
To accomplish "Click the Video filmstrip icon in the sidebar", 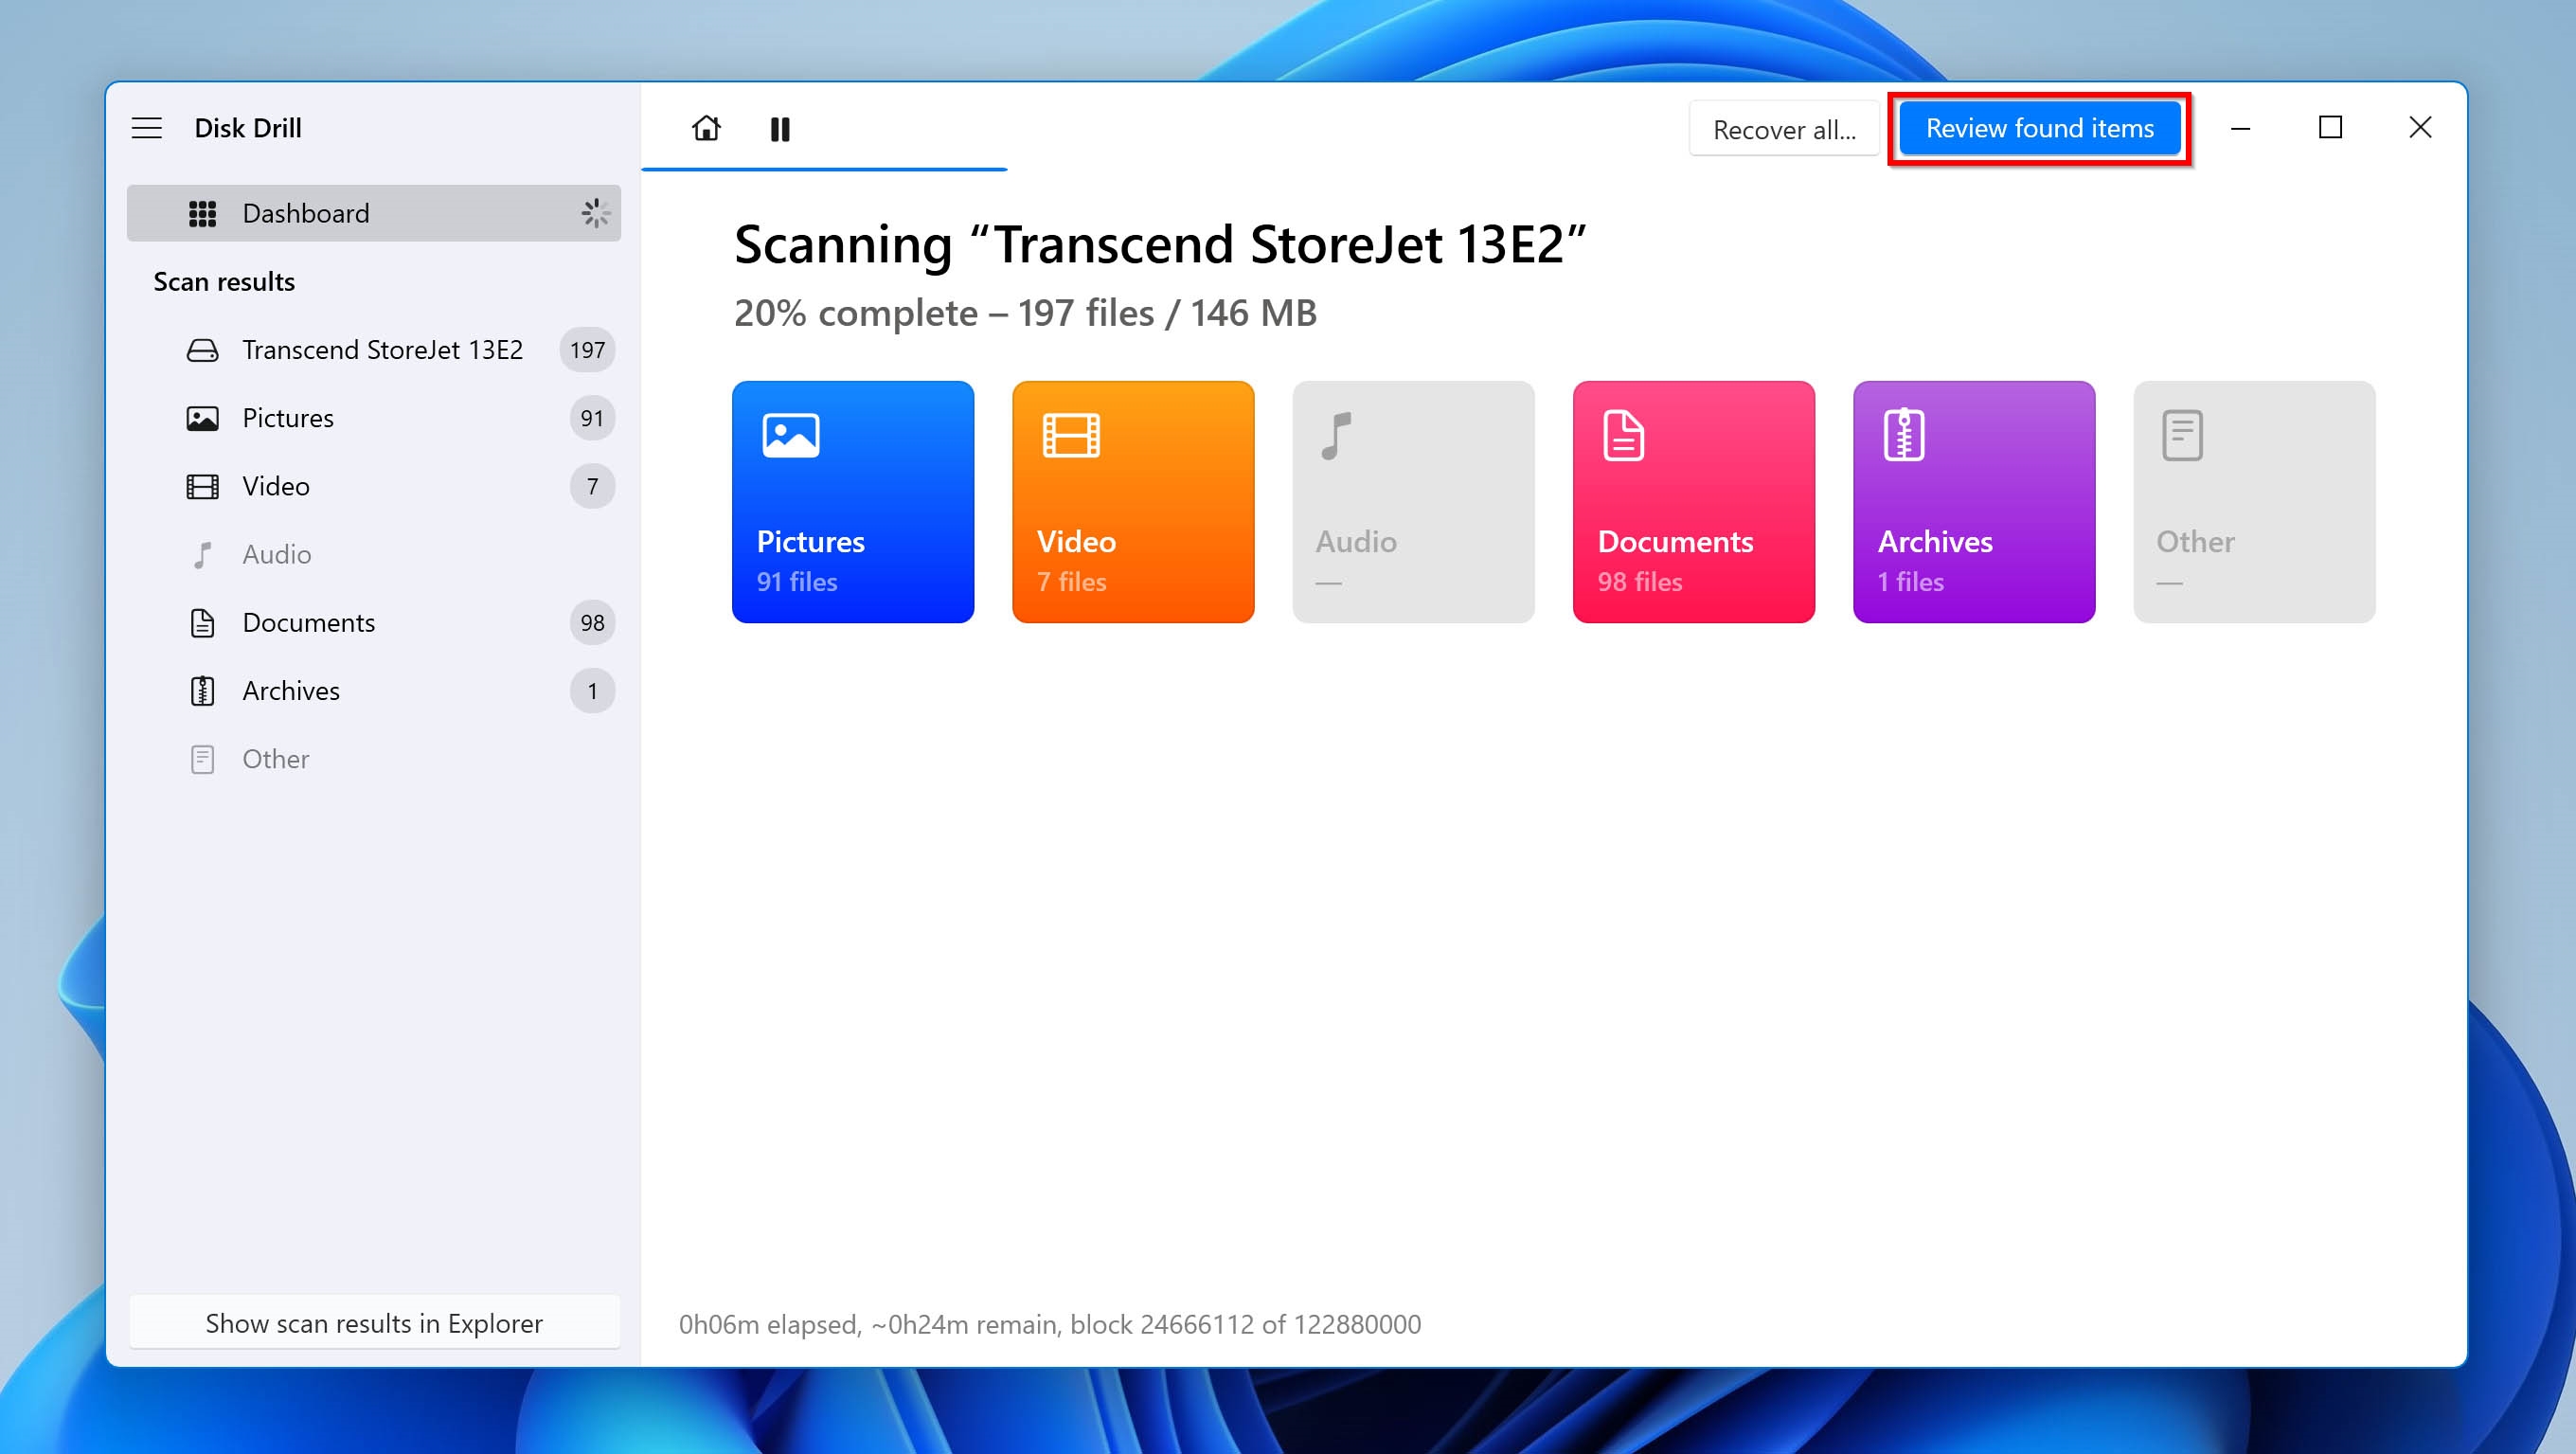I will pyautogui.click(x=203, y=486).
